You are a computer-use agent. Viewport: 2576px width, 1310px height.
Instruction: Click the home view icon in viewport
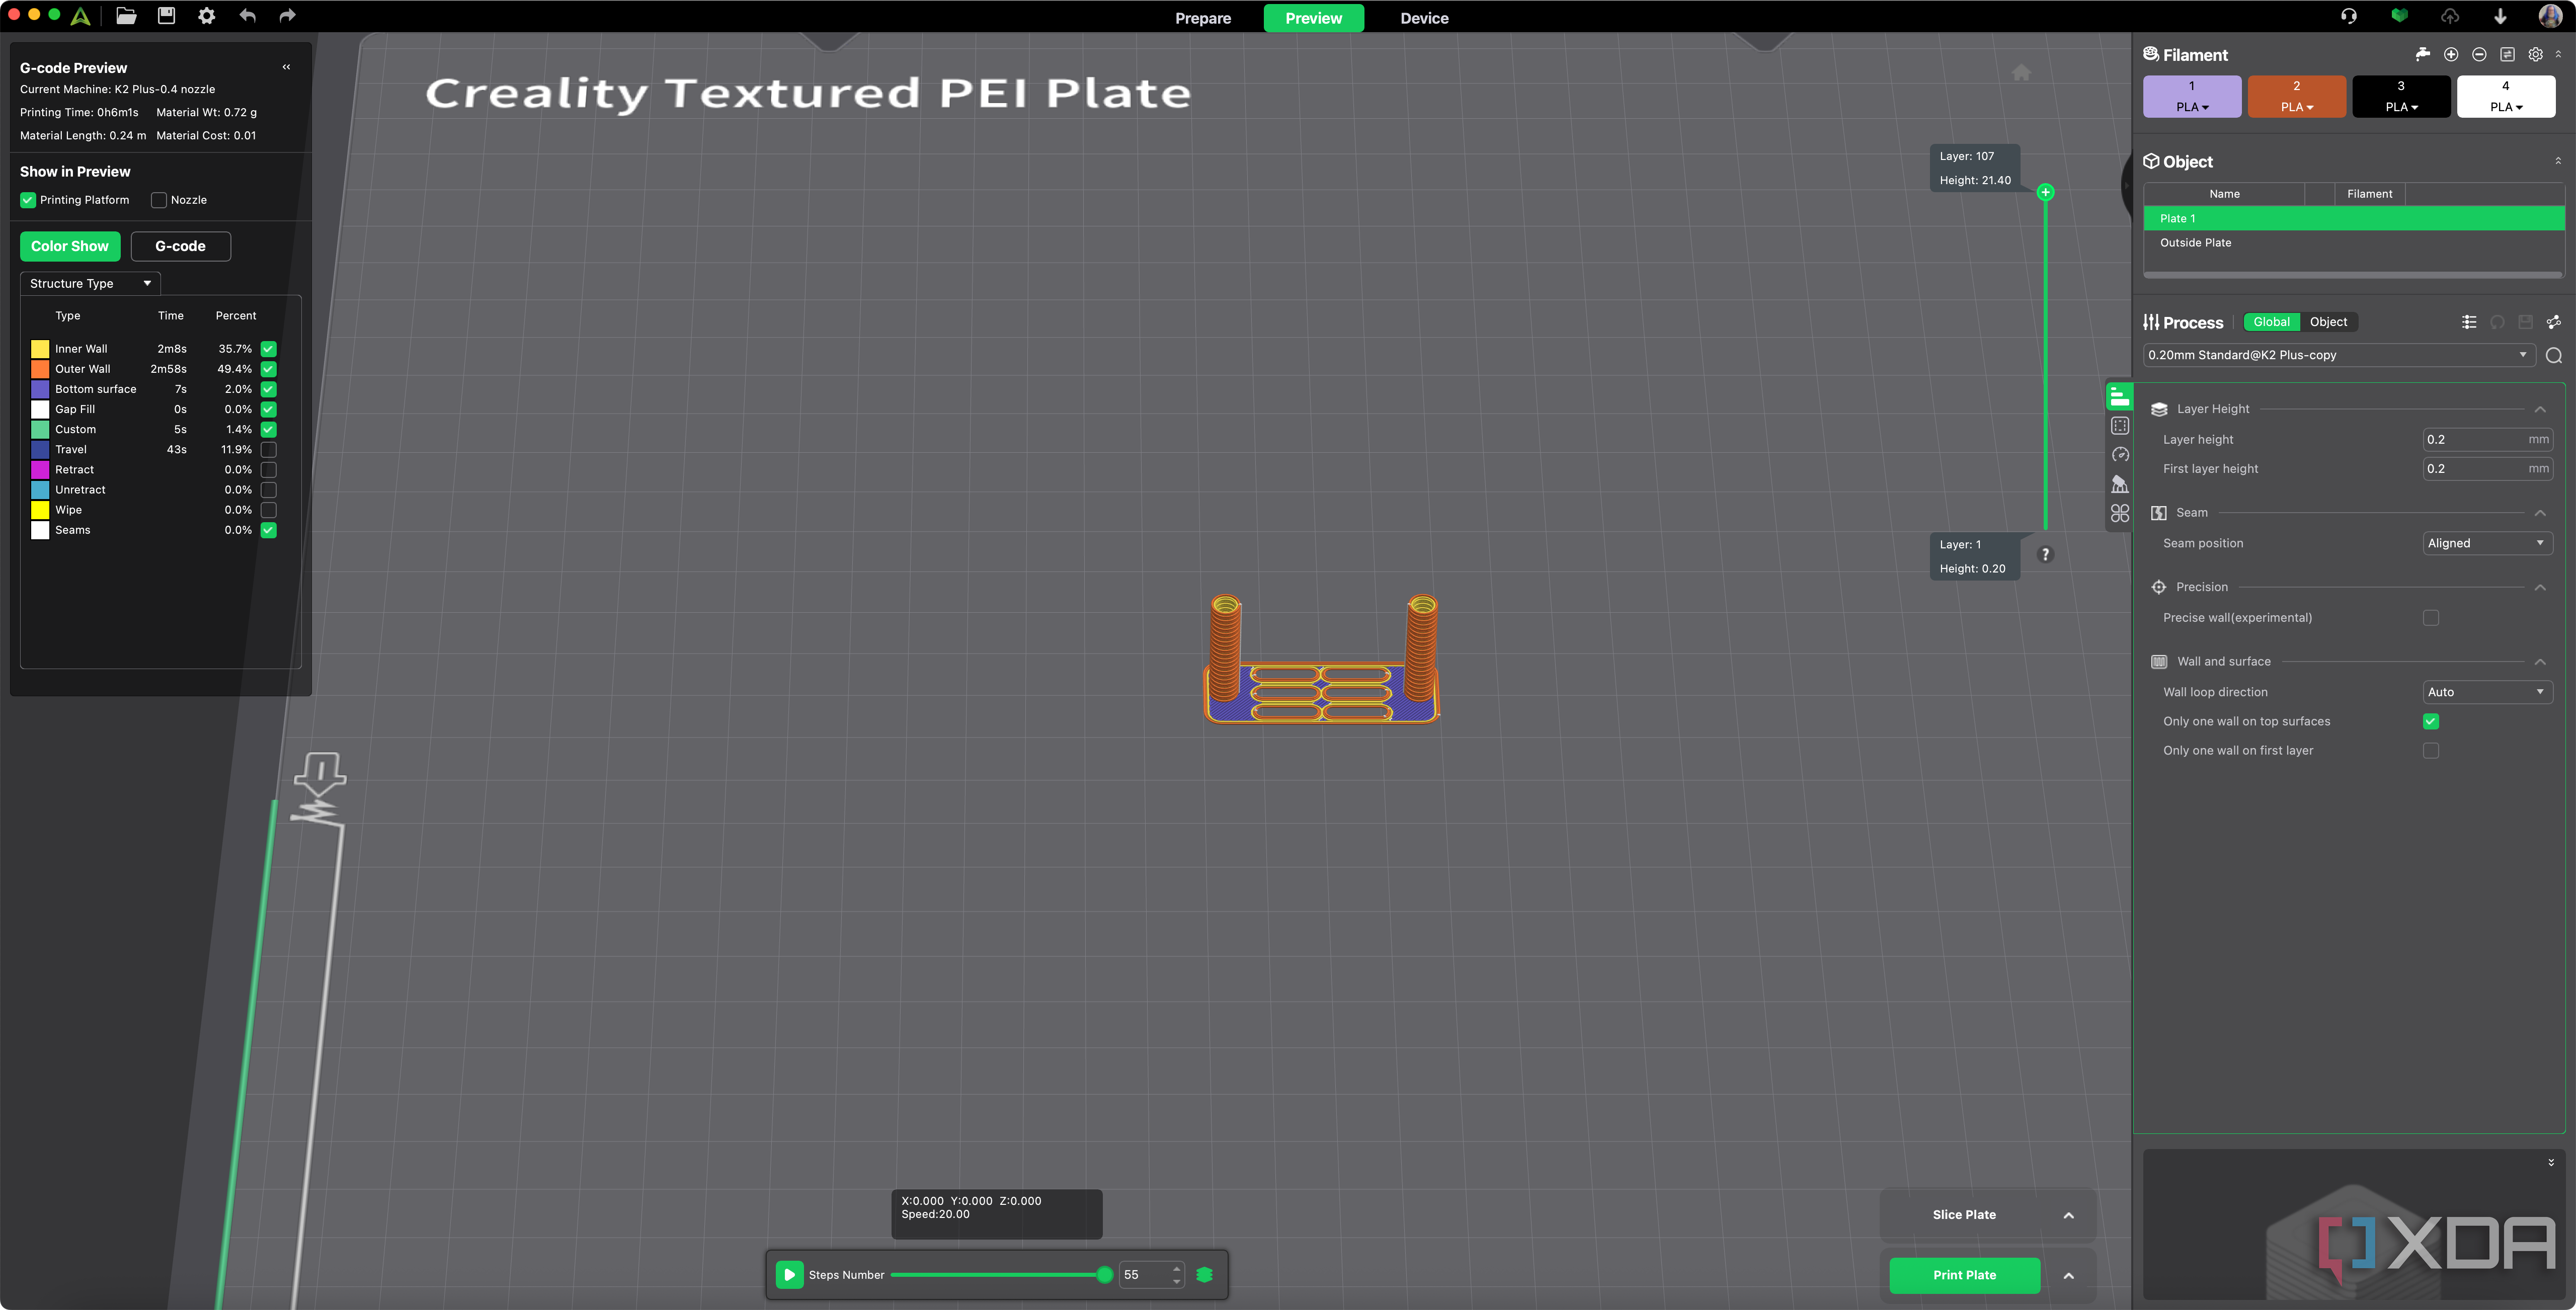pyautogui.click(x=2021, y=72)
